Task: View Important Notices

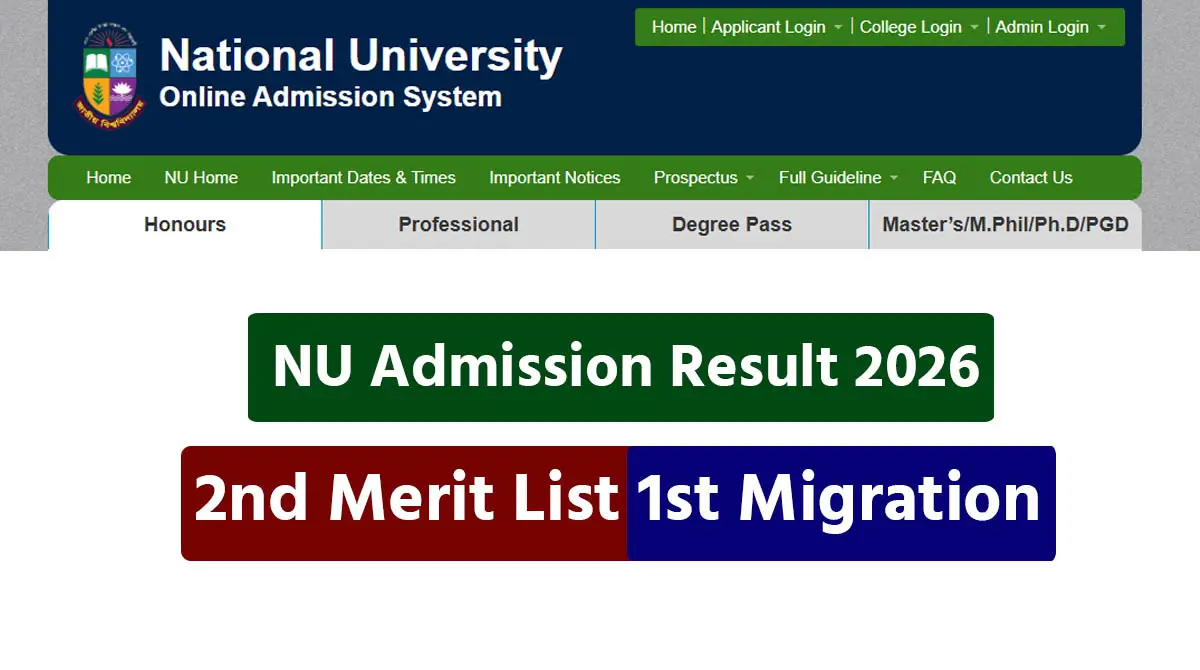Action: click(555, 177)
